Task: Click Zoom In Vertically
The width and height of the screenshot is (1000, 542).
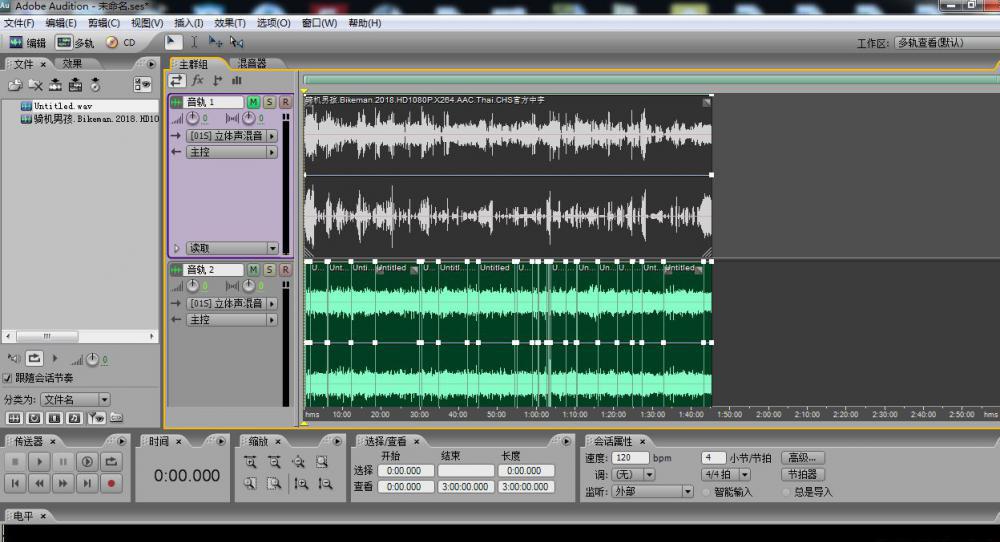Action: coord(301,483)
